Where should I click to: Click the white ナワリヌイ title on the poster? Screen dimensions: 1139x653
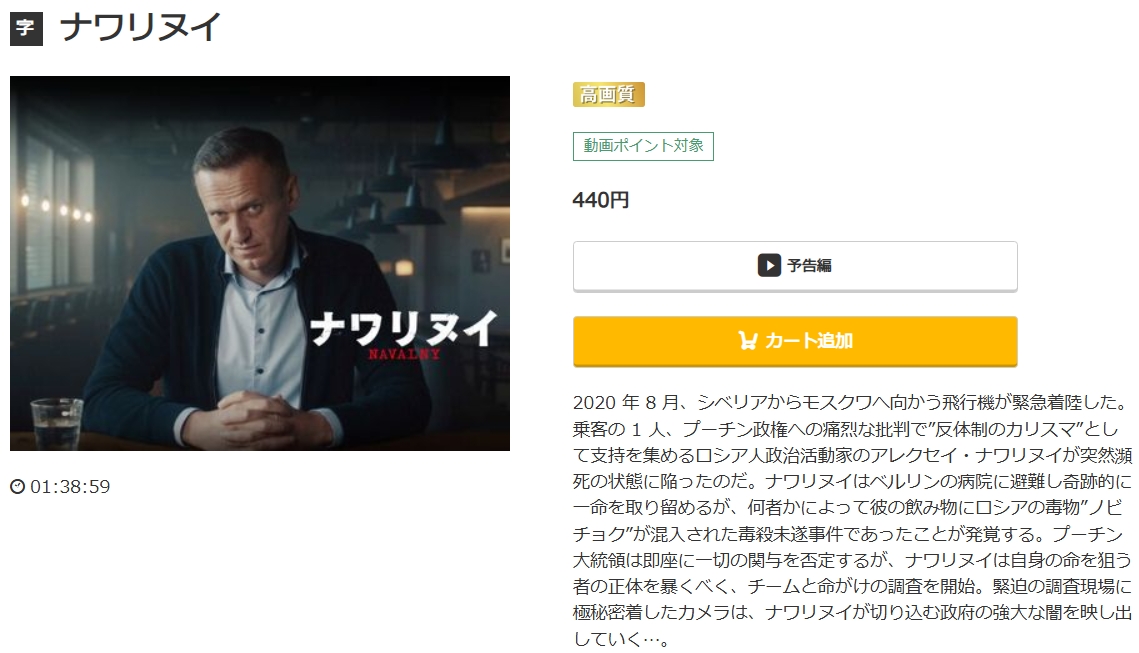(x=403, y=328)
